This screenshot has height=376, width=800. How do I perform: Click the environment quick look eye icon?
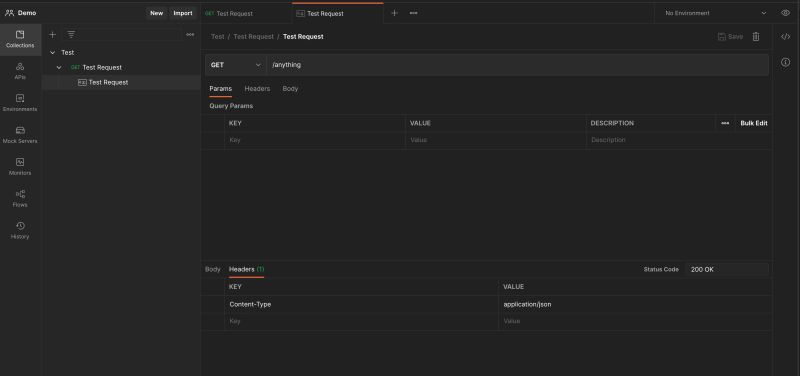786,13
